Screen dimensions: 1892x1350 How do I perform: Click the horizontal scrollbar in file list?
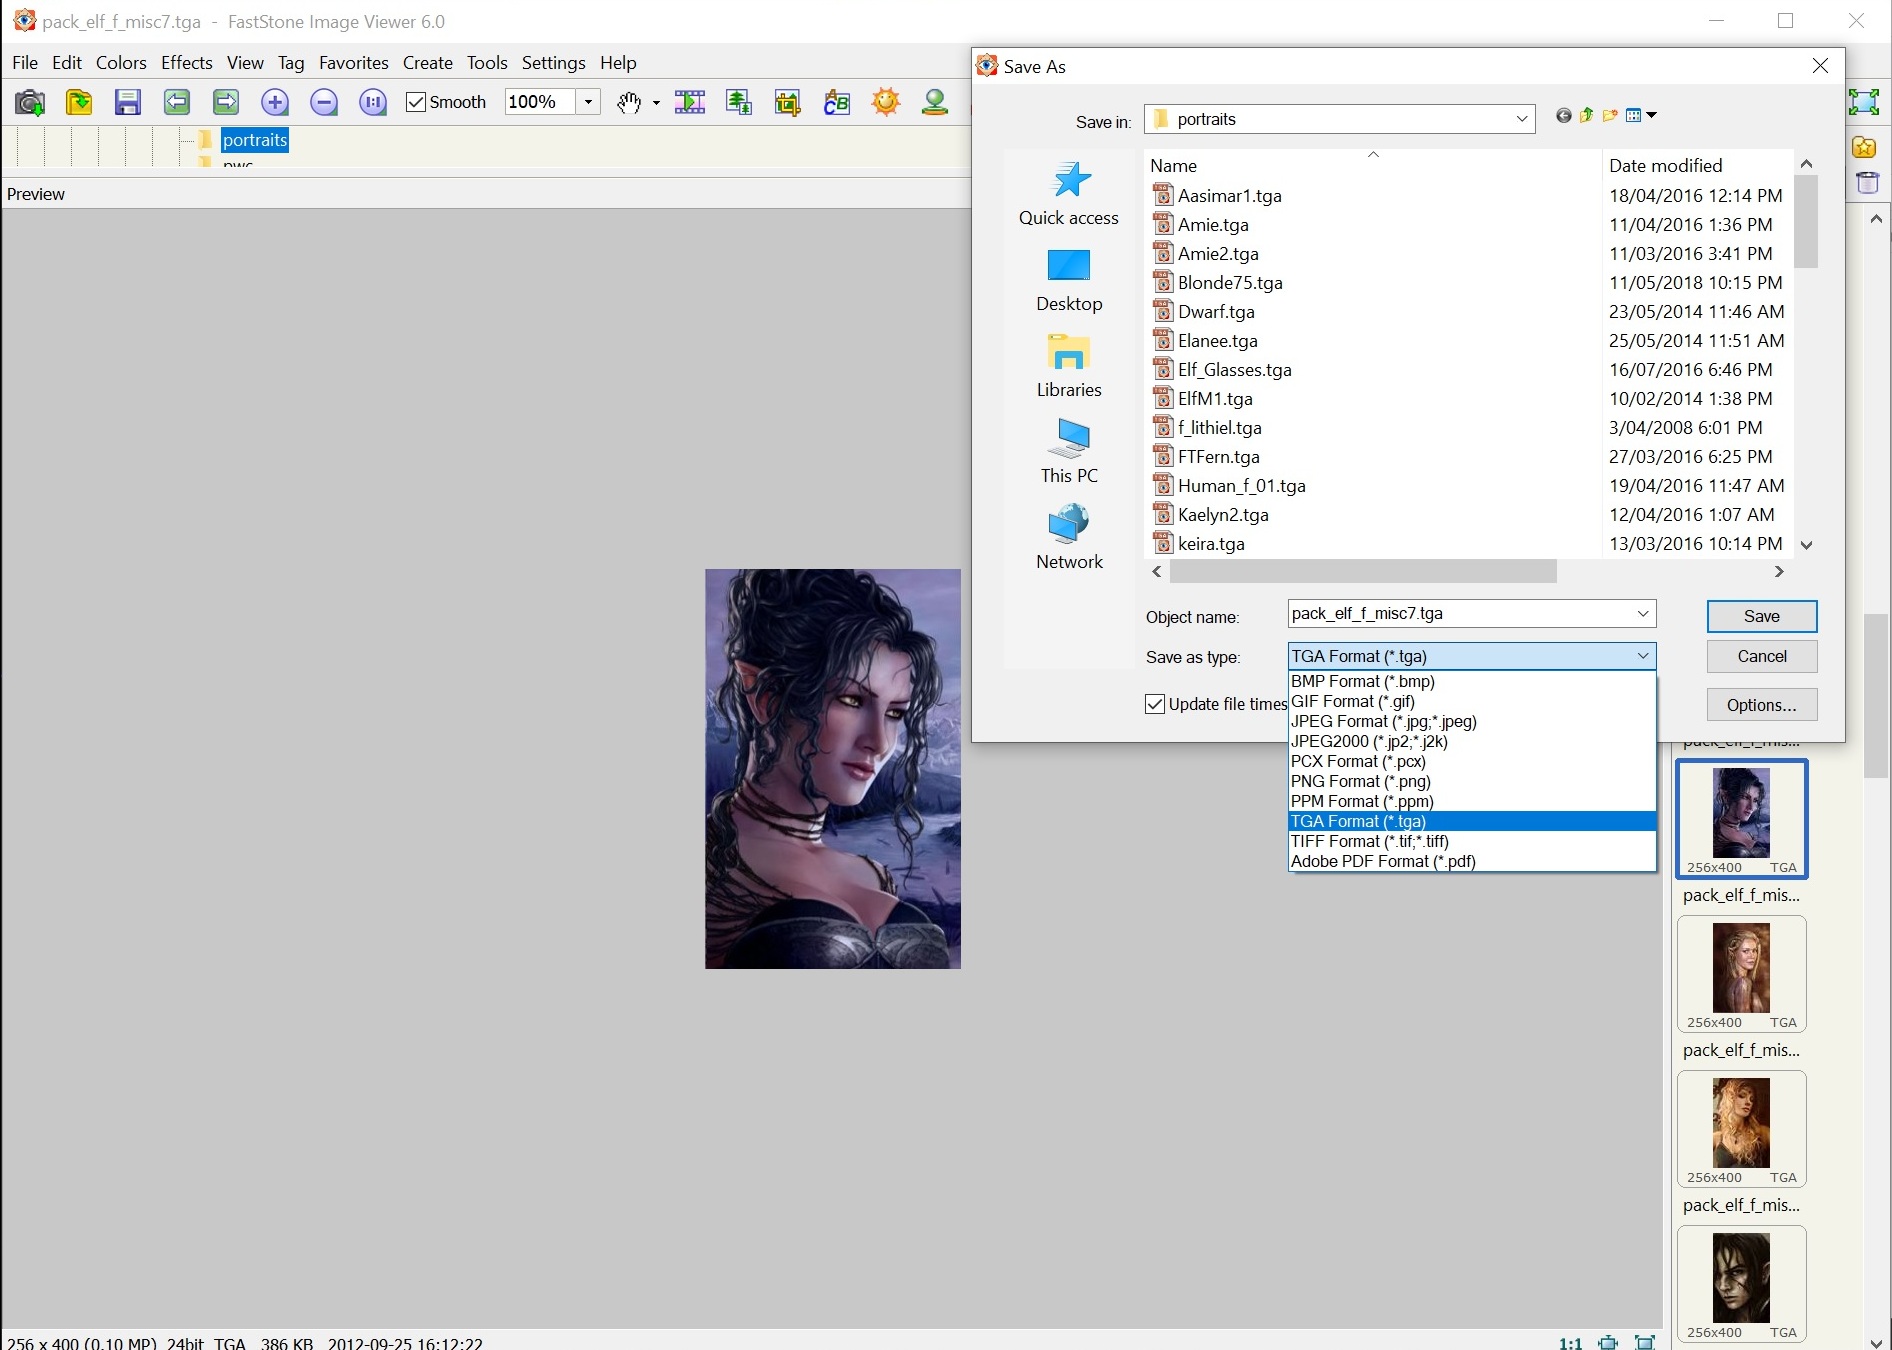pyautogui.click(x=1363, y=571)
